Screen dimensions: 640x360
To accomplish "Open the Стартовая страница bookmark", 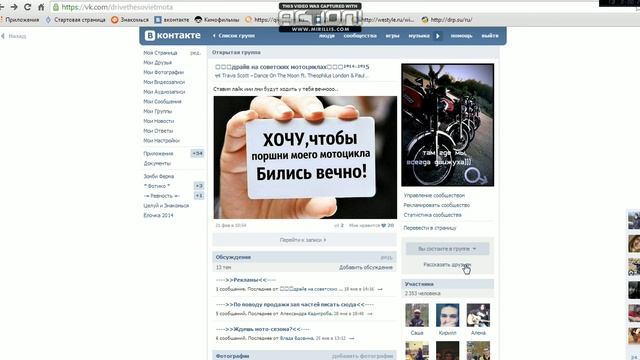I will tap(76, 20).
